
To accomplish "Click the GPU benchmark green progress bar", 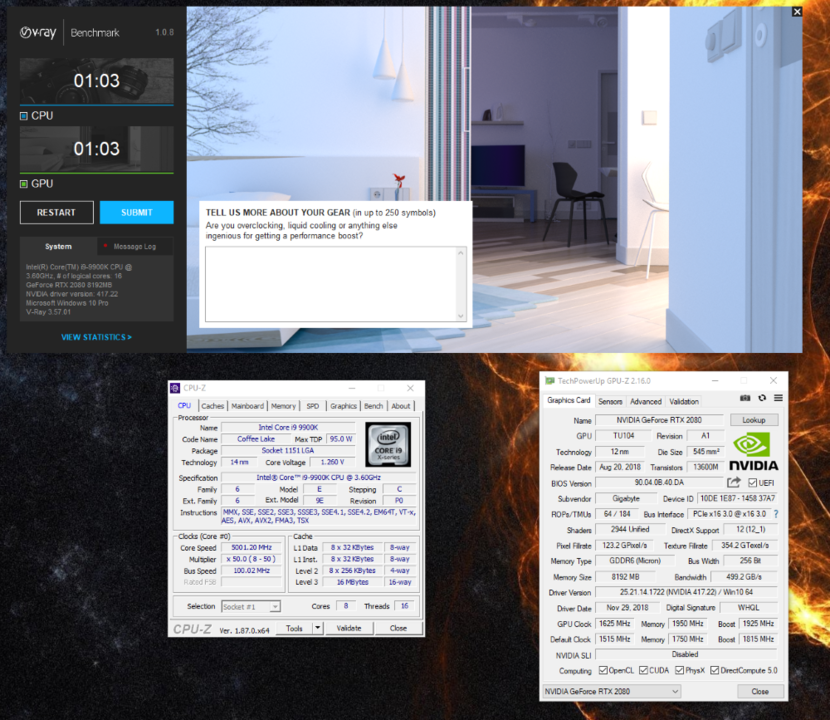I will pyautogui.click(x=97, y=173).
